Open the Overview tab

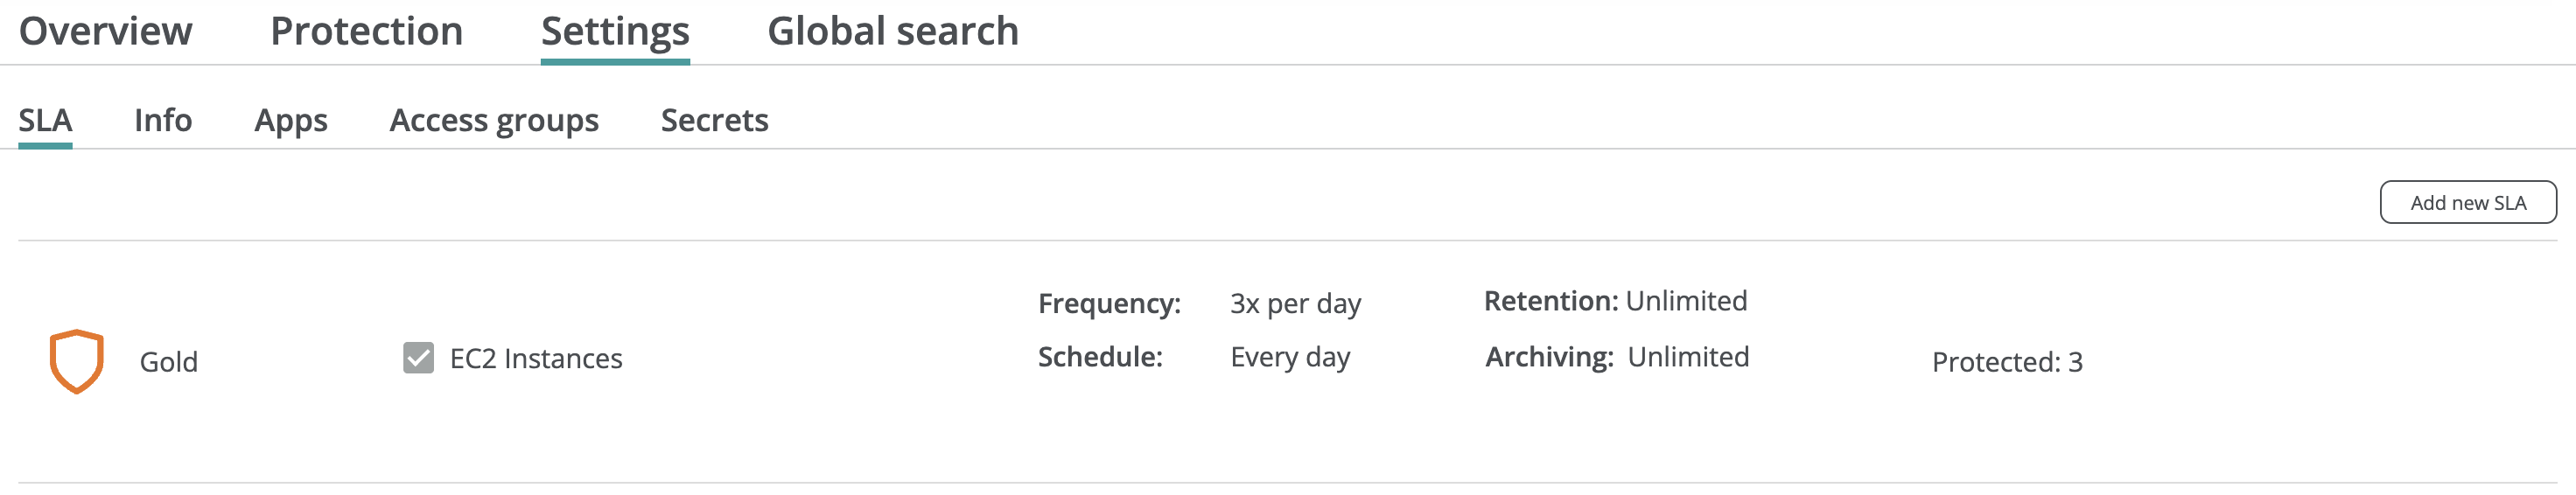106,31
